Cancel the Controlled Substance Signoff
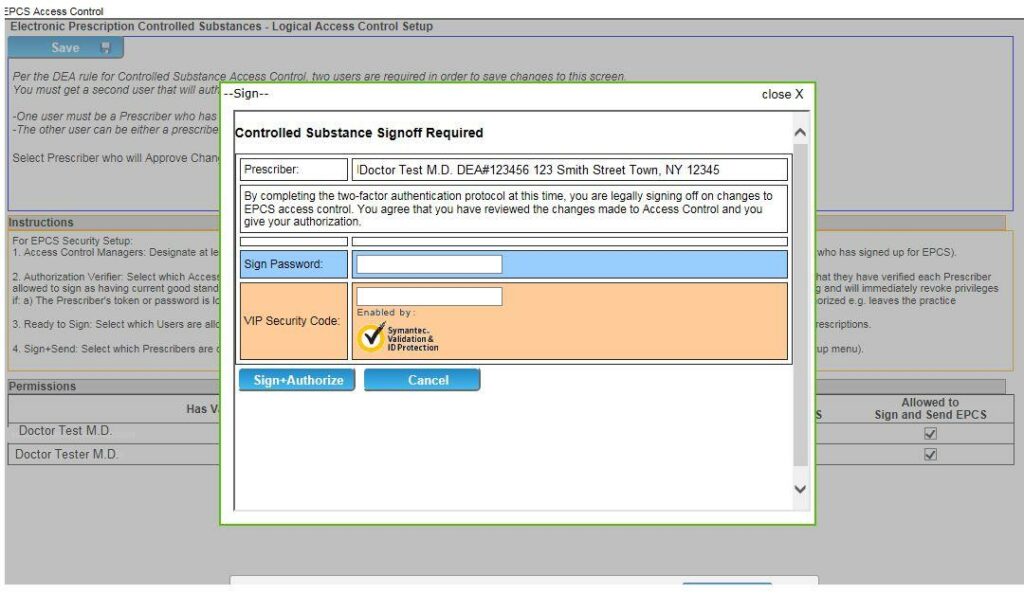The image size is (1024, 594). click(422, 380)
